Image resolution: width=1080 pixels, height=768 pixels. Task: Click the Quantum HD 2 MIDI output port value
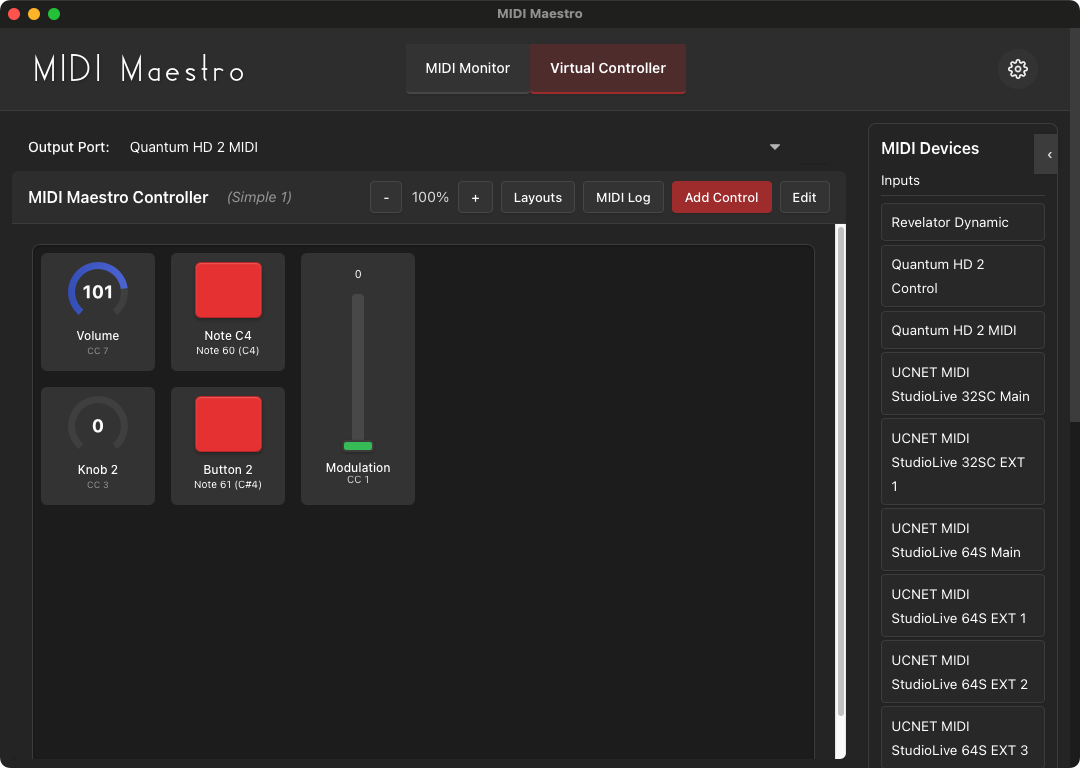(x=194, y=147)
